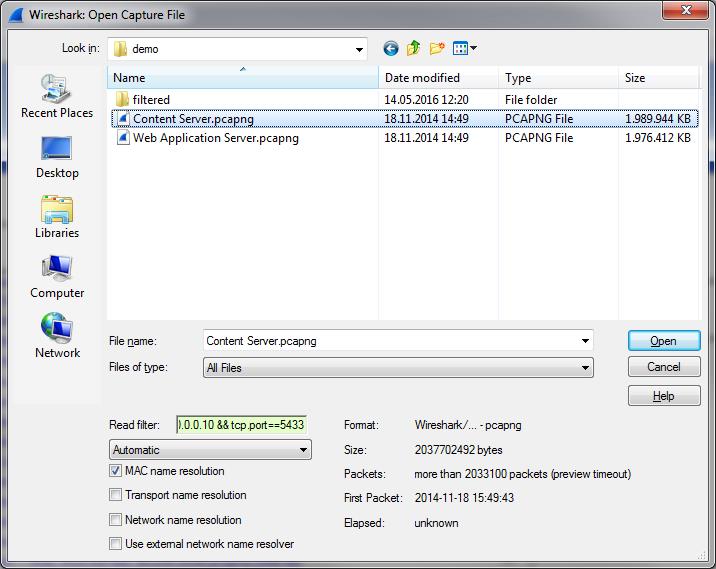Click the unknown elapsed value

click(436, 523)
